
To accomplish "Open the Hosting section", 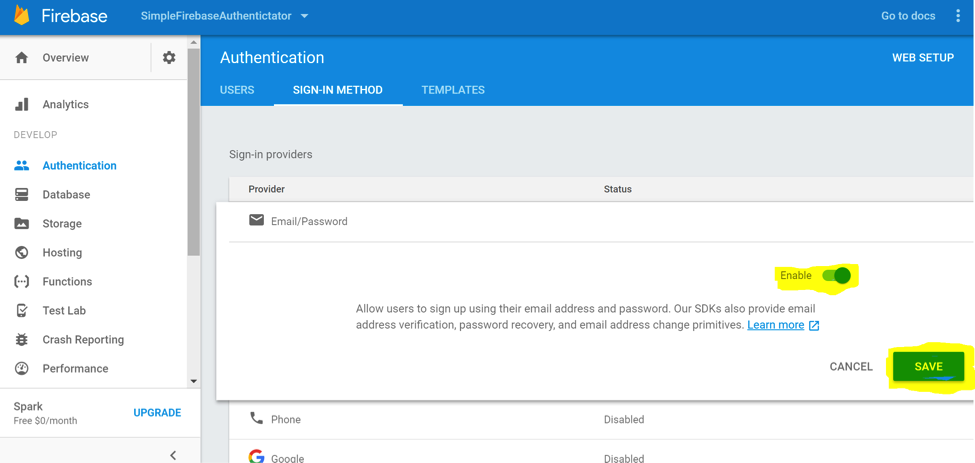I will (x=62, y=252).
